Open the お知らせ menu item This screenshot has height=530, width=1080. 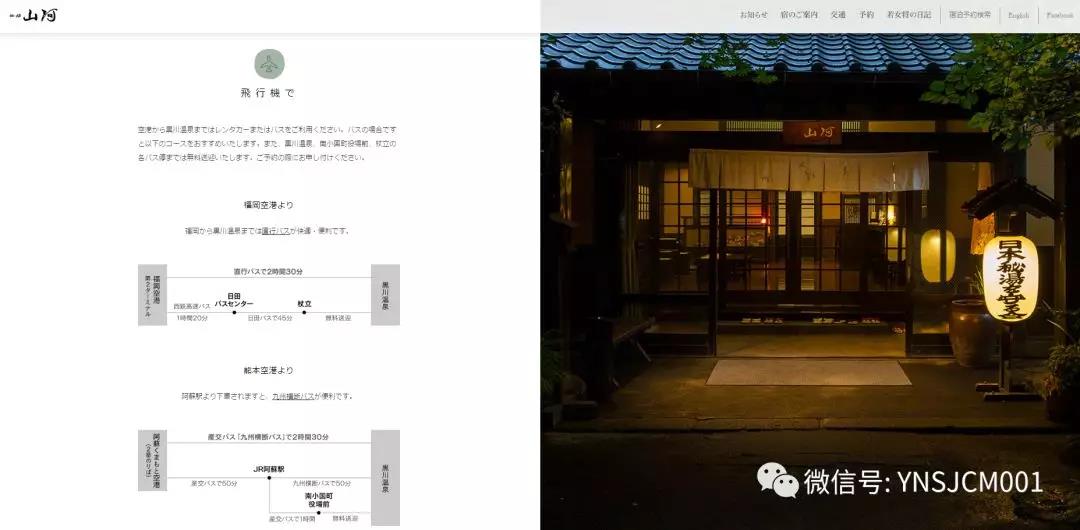754,14
